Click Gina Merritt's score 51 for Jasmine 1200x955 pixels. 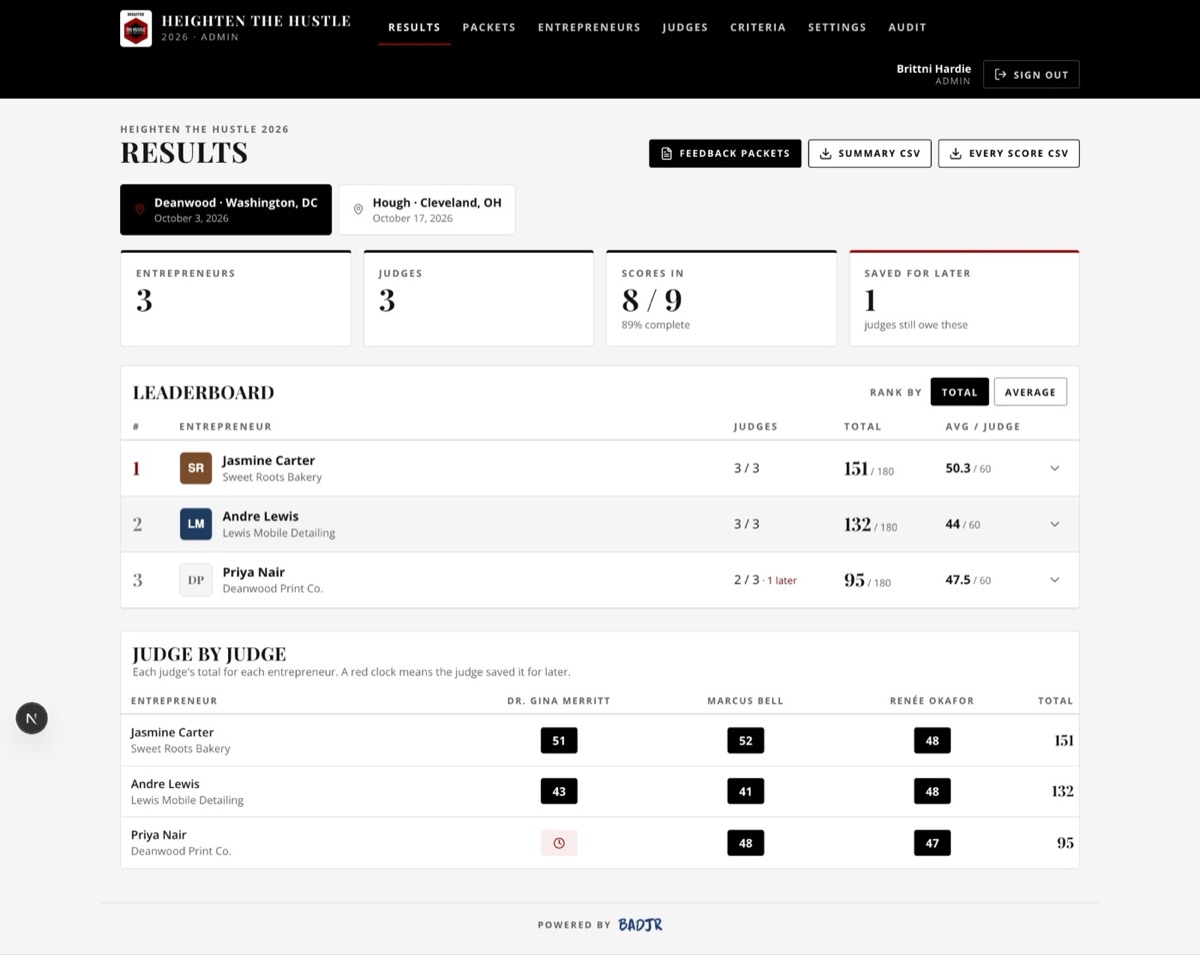(559, 741)
